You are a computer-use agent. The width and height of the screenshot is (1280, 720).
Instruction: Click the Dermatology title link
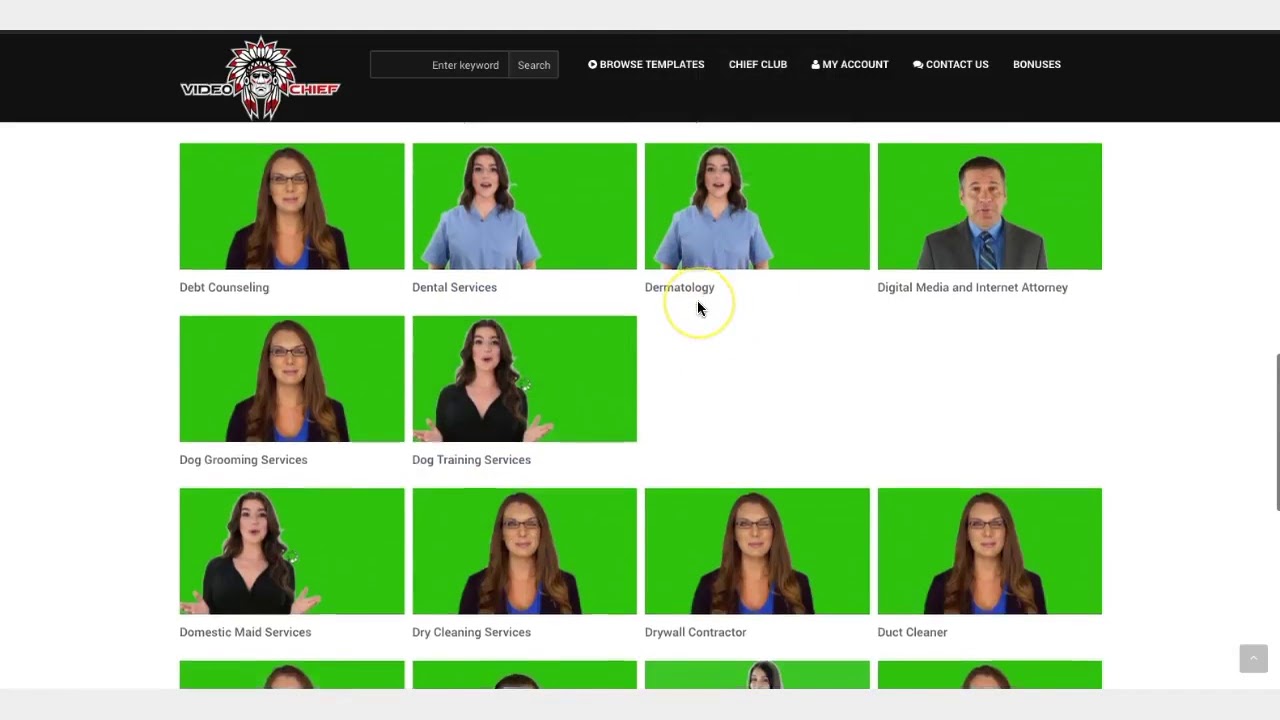tap(679, 287)
